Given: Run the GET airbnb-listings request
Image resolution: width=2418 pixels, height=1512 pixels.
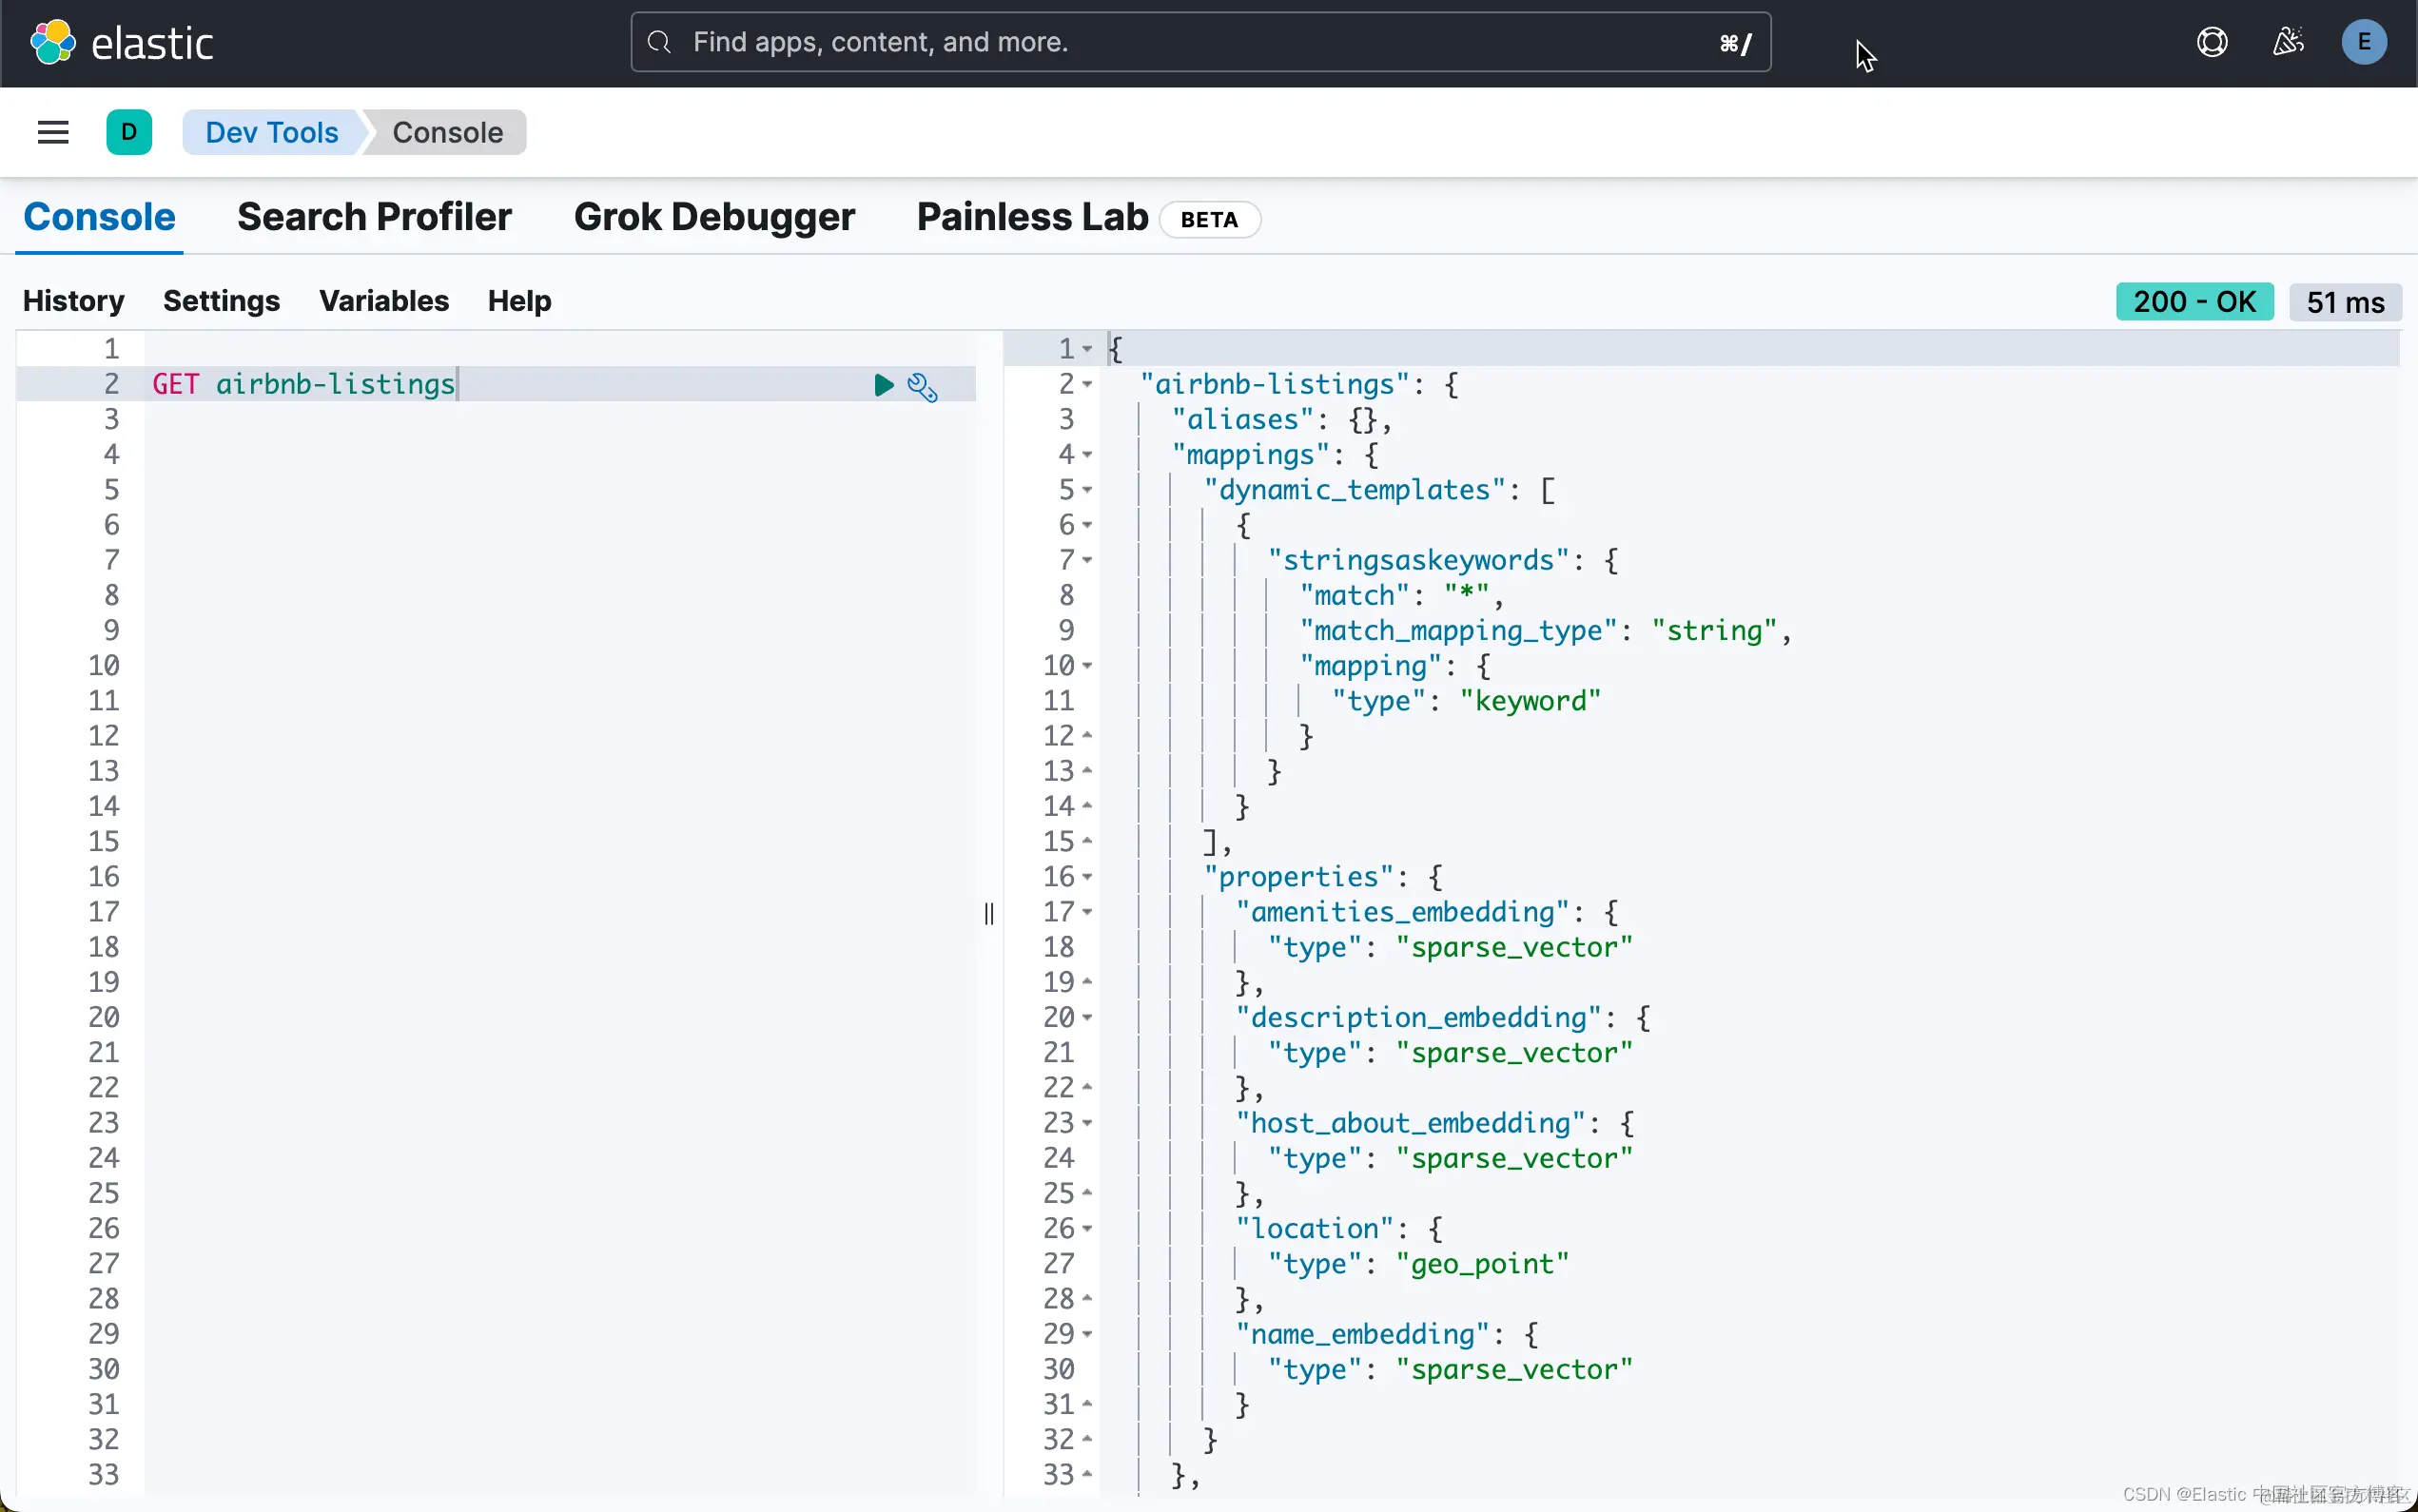Looking at the screenshot, I should coord(883,385).
